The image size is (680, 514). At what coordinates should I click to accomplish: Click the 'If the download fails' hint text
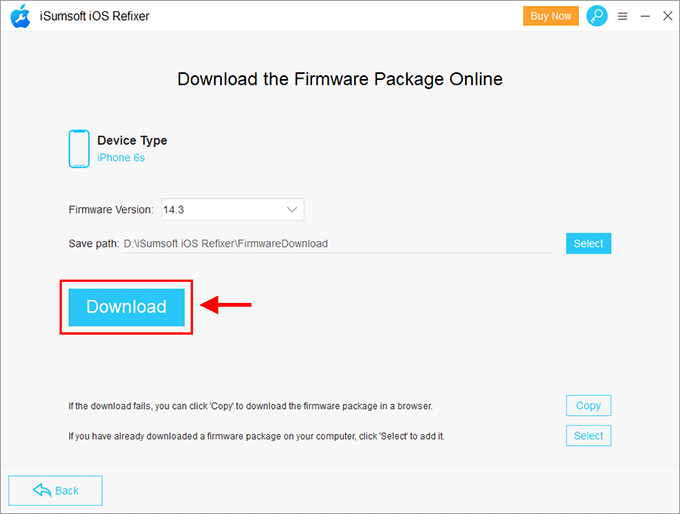[250, 406]
